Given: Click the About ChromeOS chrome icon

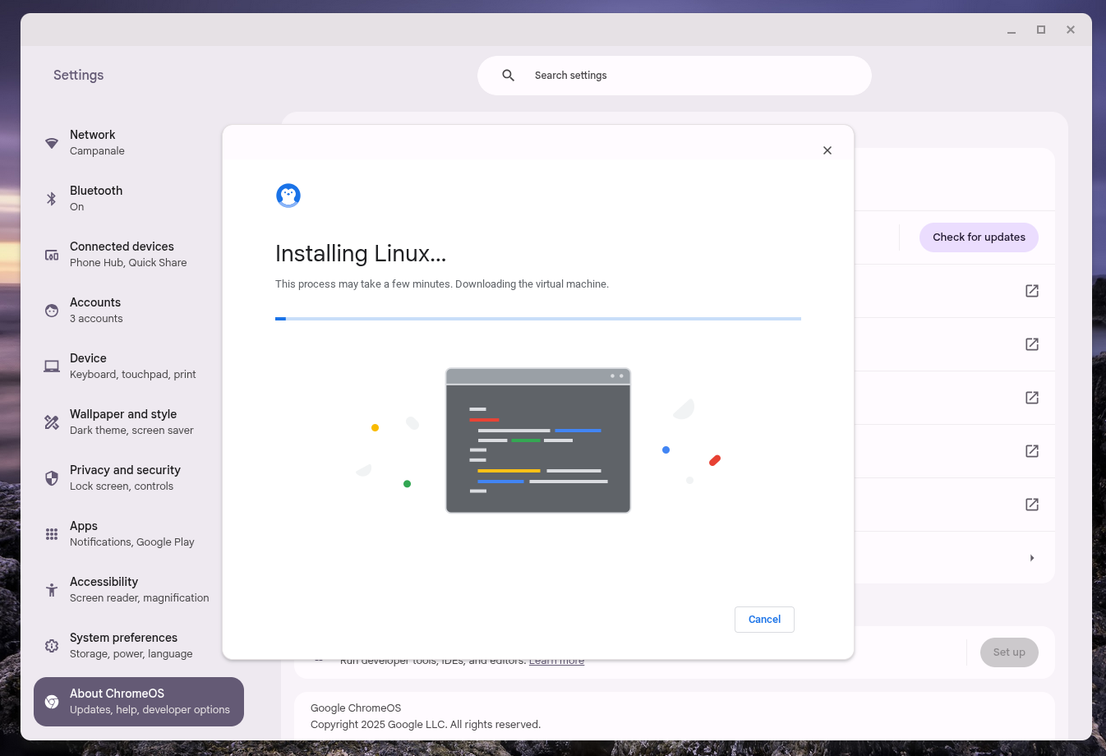Looking at the screenshot, I should (x=51, y=702).
